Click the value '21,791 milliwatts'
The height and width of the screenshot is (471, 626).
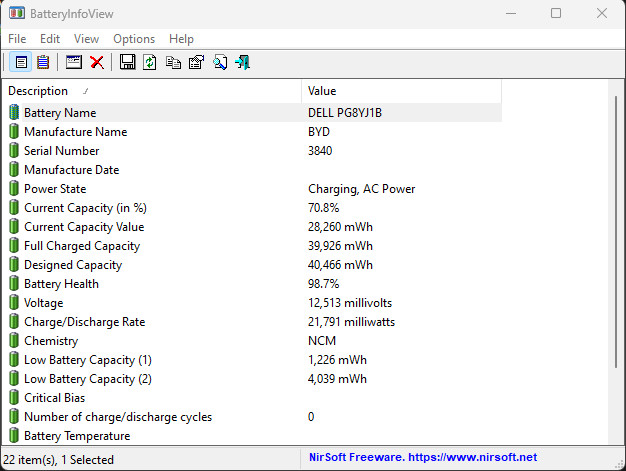coord(351,322)
